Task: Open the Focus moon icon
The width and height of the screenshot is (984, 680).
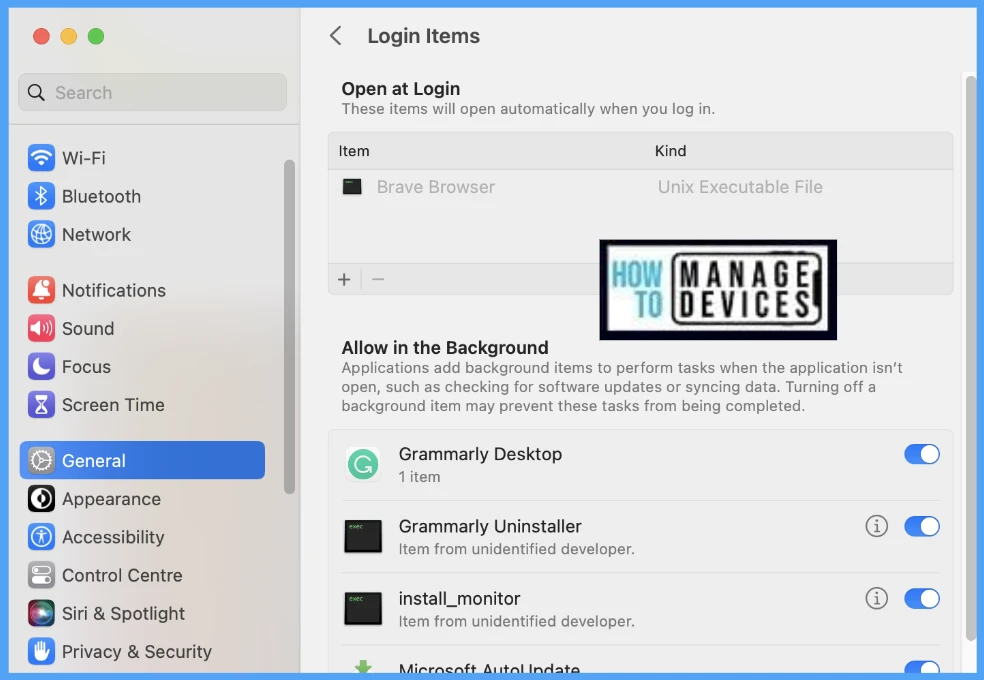Action: tap(41, 367)
